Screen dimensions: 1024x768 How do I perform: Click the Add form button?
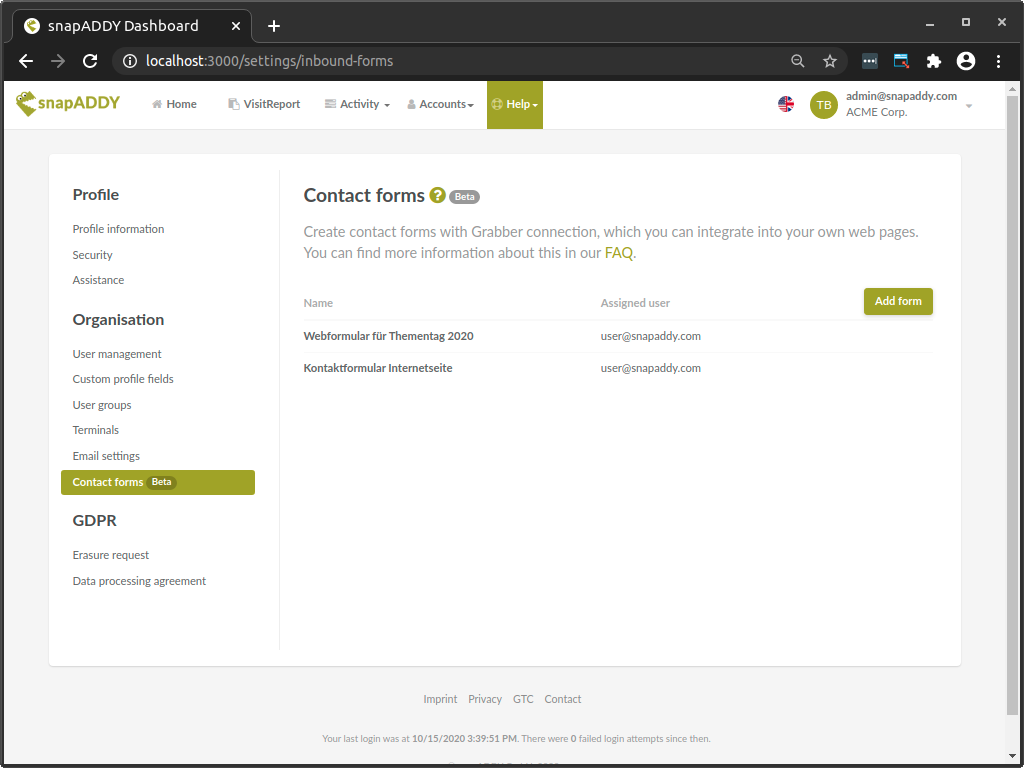click(897, 301)
